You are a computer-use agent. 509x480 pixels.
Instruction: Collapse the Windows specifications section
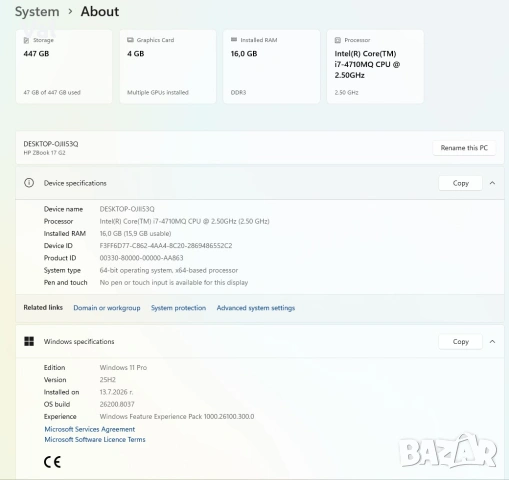pyautogui.click(x=492, y=342)
